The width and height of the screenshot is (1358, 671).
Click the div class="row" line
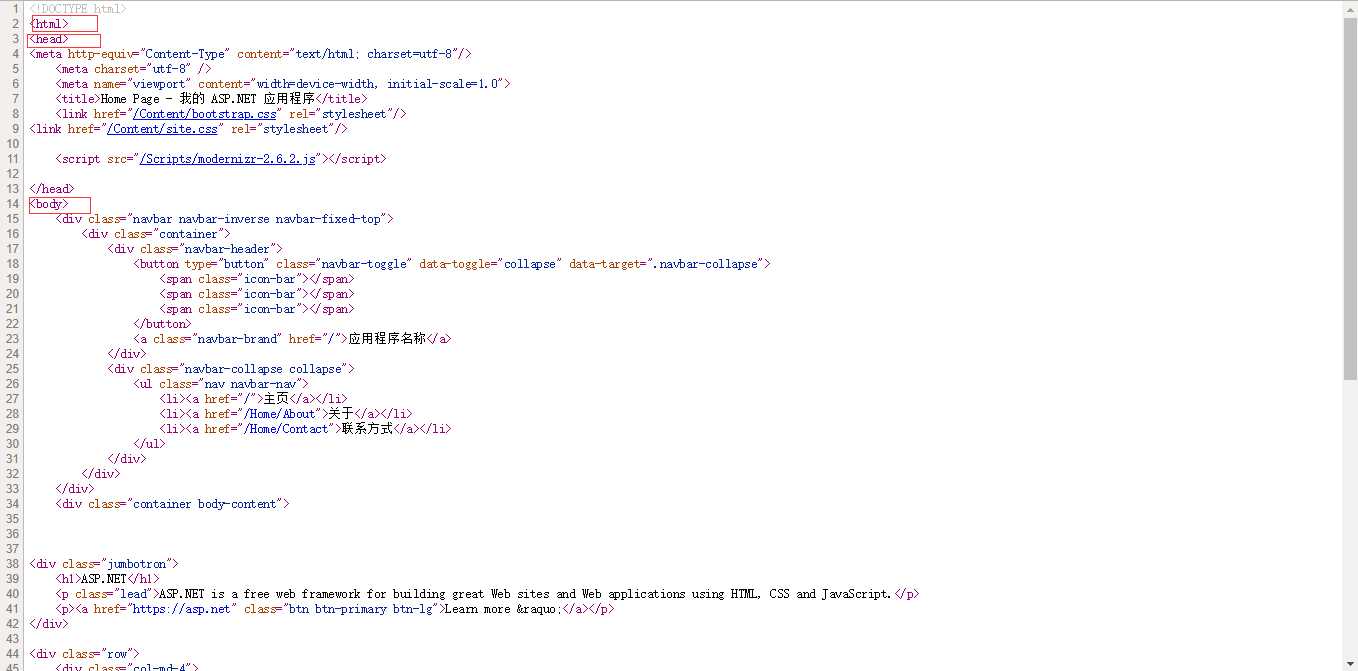[85, 654]
